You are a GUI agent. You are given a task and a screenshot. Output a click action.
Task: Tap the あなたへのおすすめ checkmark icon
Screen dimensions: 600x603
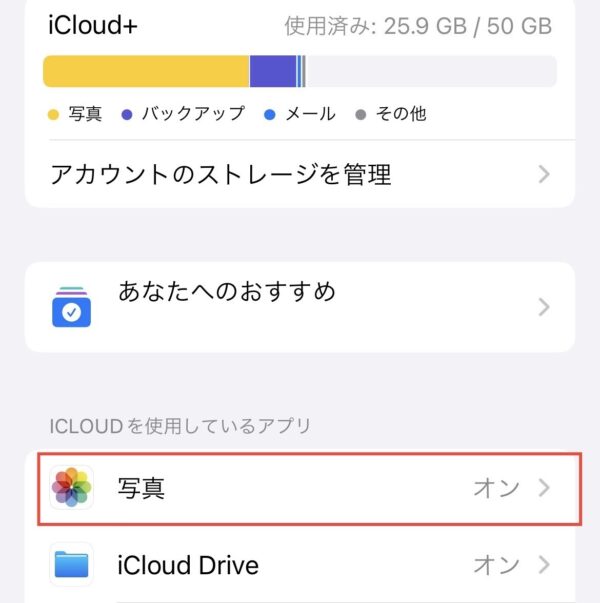pyautogui.click(x=72, y=306)
